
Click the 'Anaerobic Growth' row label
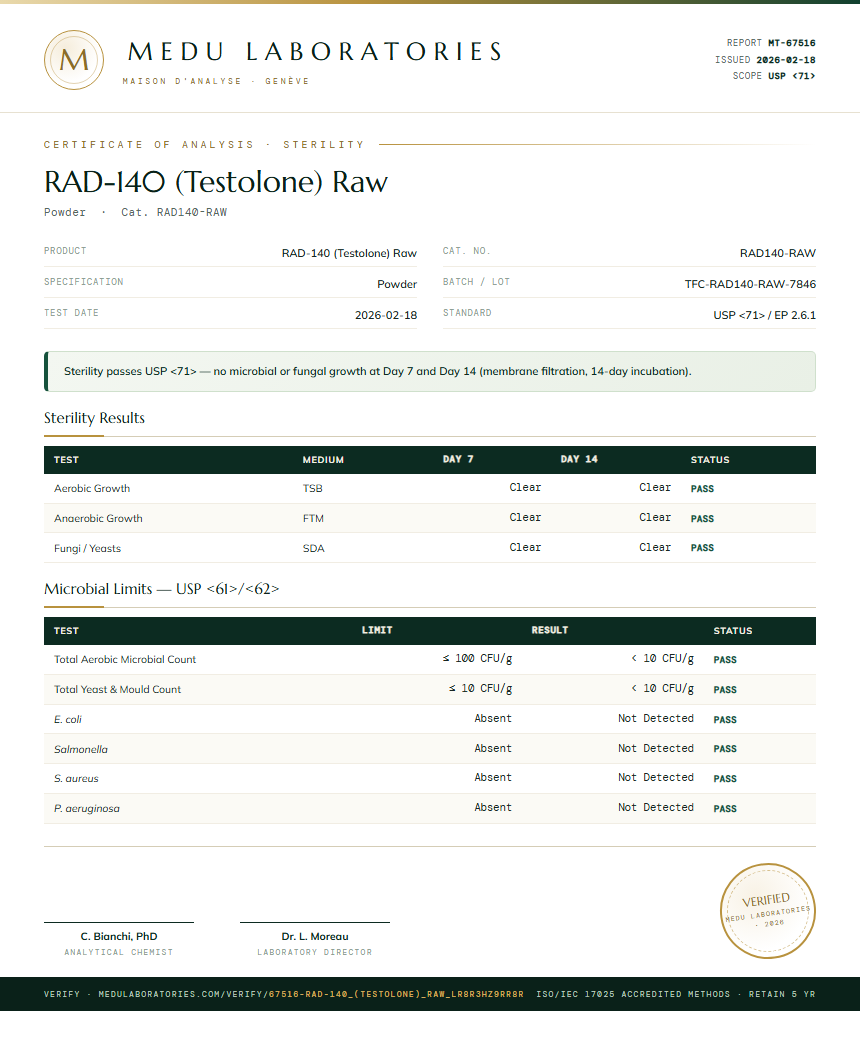pos(98,518)
